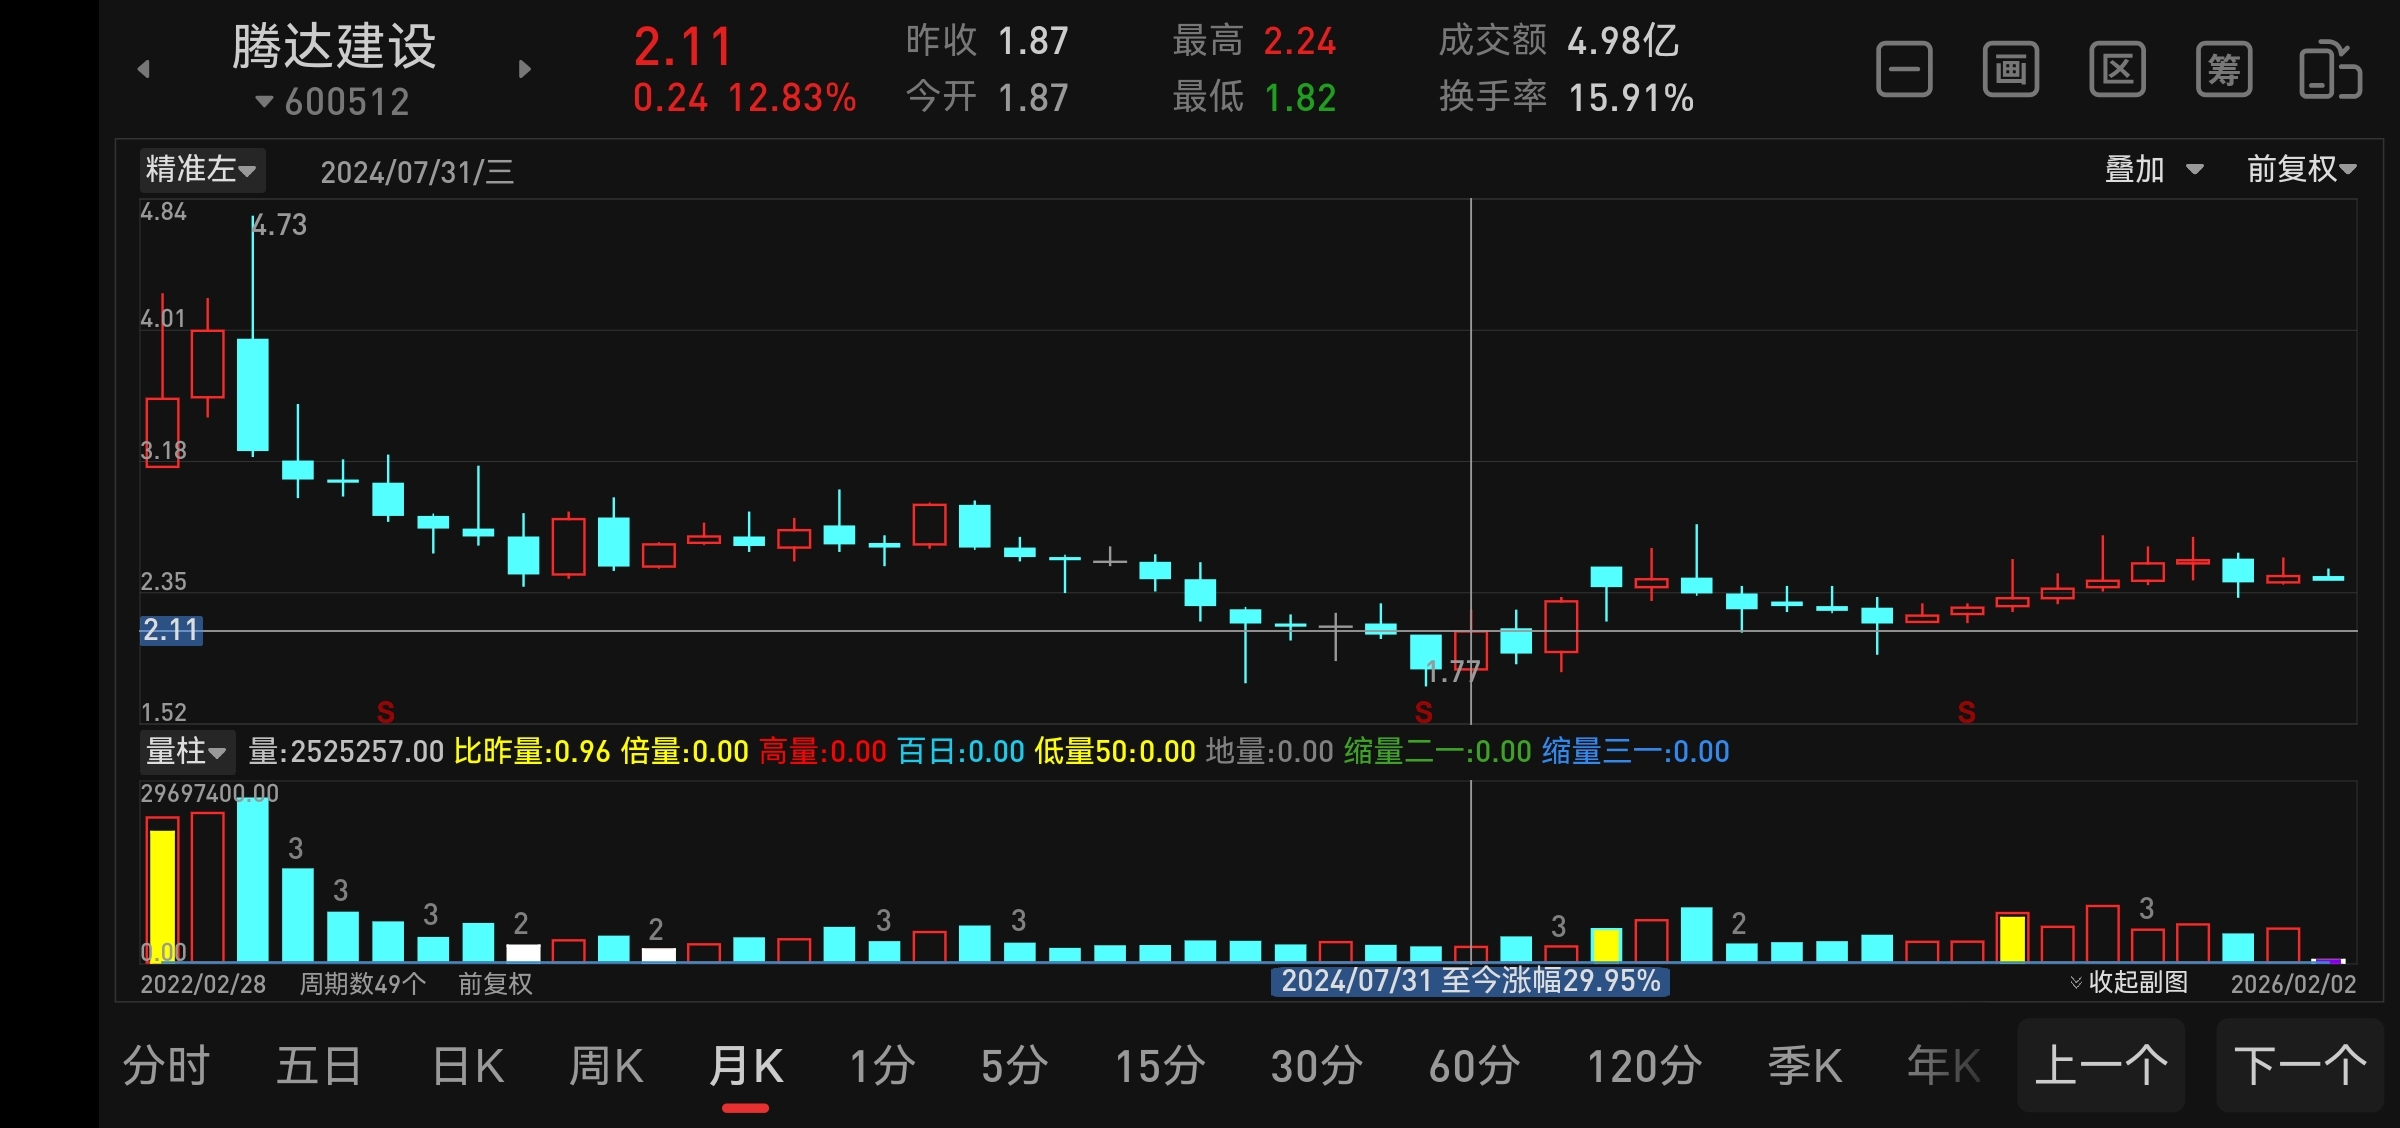
Task: Click the 画 drawing tool icon
Action: 2010,70
